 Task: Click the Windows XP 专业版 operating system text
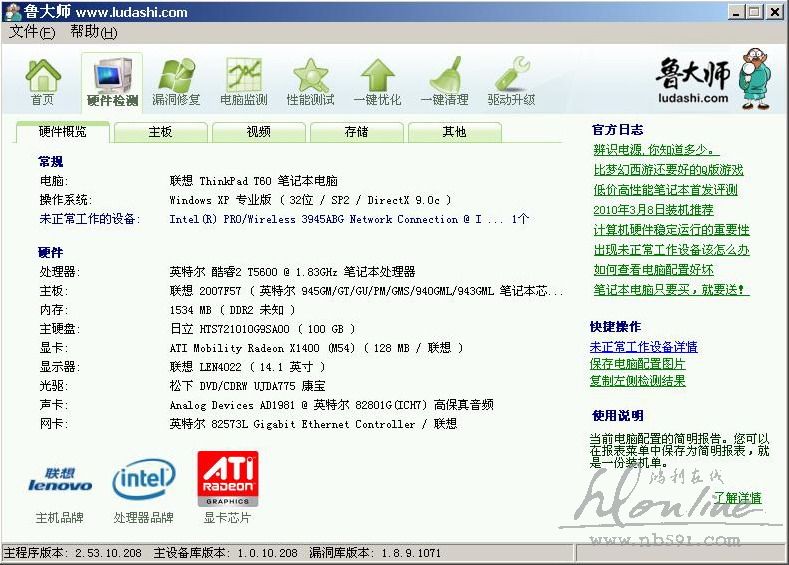point(310,200)
